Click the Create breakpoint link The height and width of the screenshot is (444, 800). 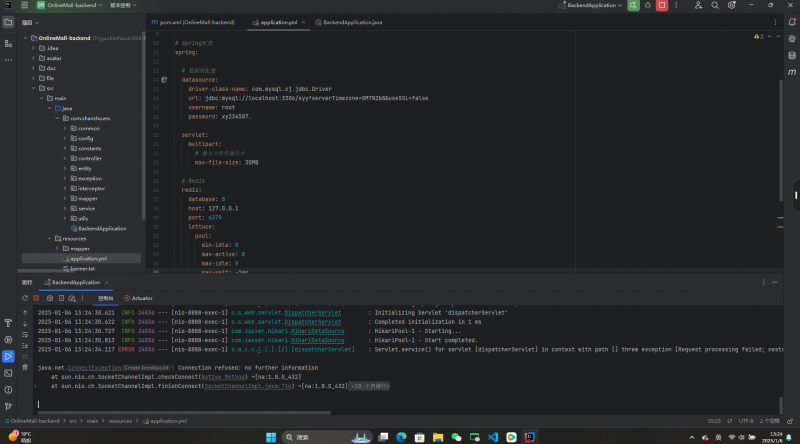[x=146, y=367]
